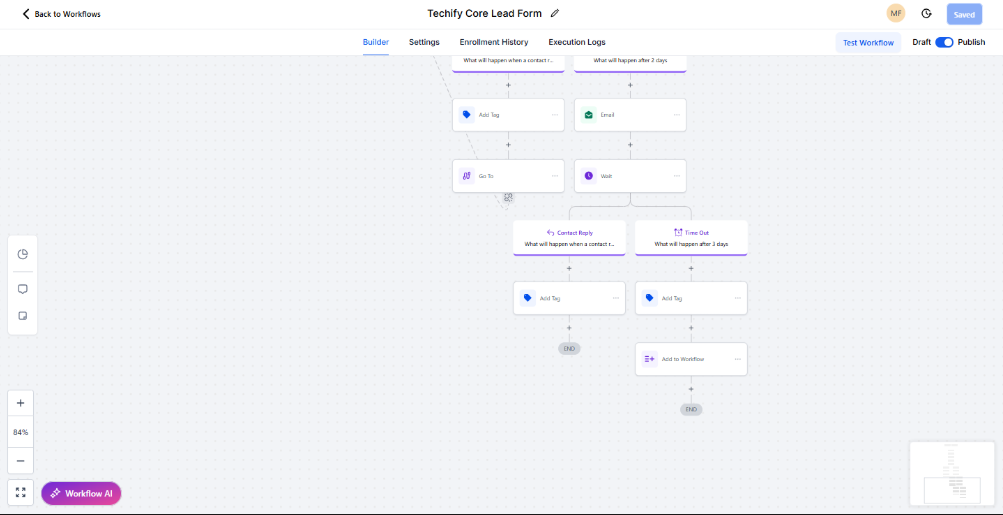Click the Saved button
The image size is (1003, 515).
(x=964, y=14)
